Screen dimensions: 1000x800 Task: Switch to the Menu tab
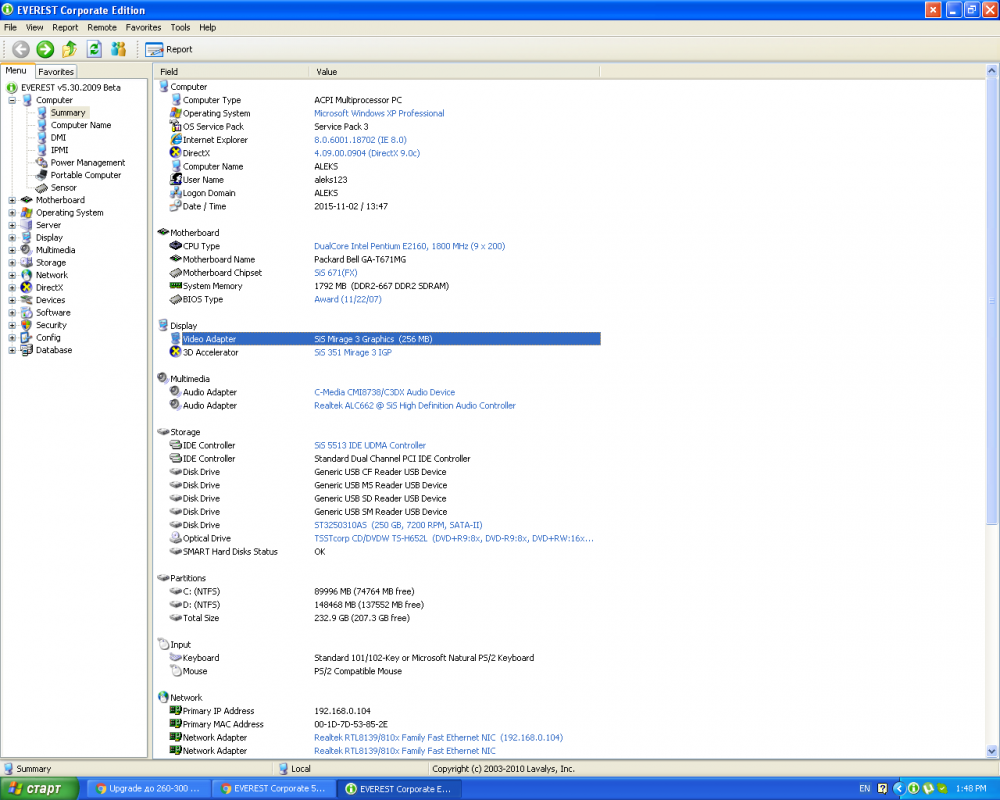(16, 71)
